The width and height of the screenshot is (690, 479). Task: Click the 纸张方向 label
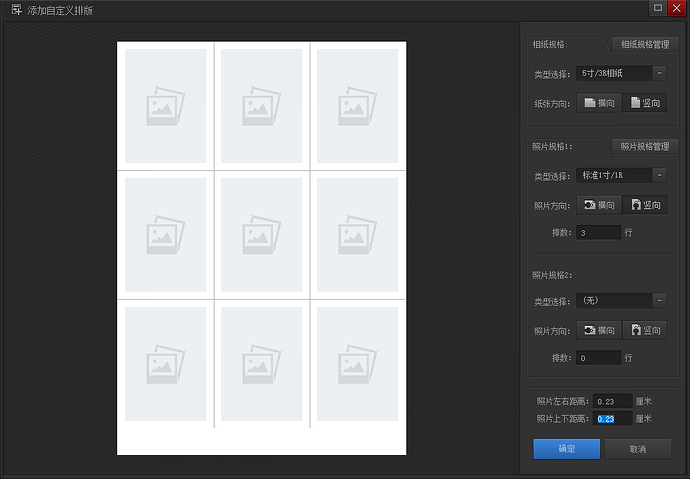[552, 104]
